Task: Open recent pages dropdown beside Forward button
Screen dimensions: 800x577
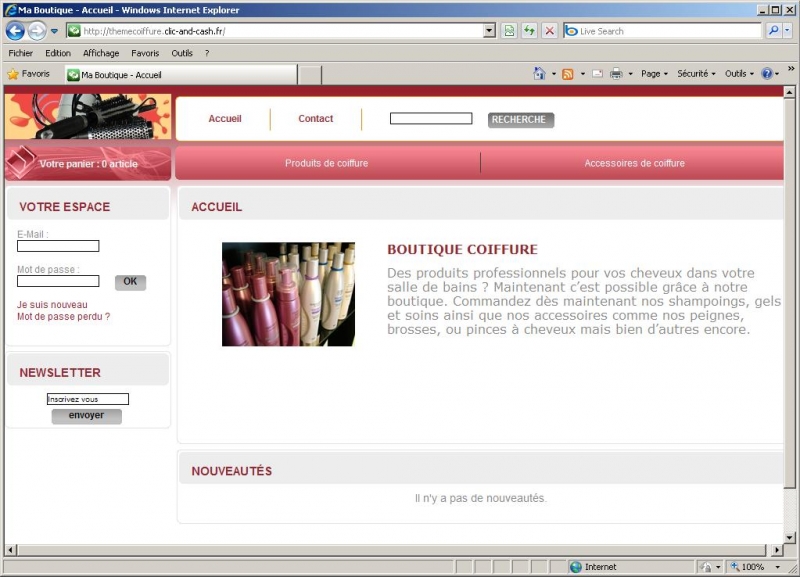Action: click(54, 31)
